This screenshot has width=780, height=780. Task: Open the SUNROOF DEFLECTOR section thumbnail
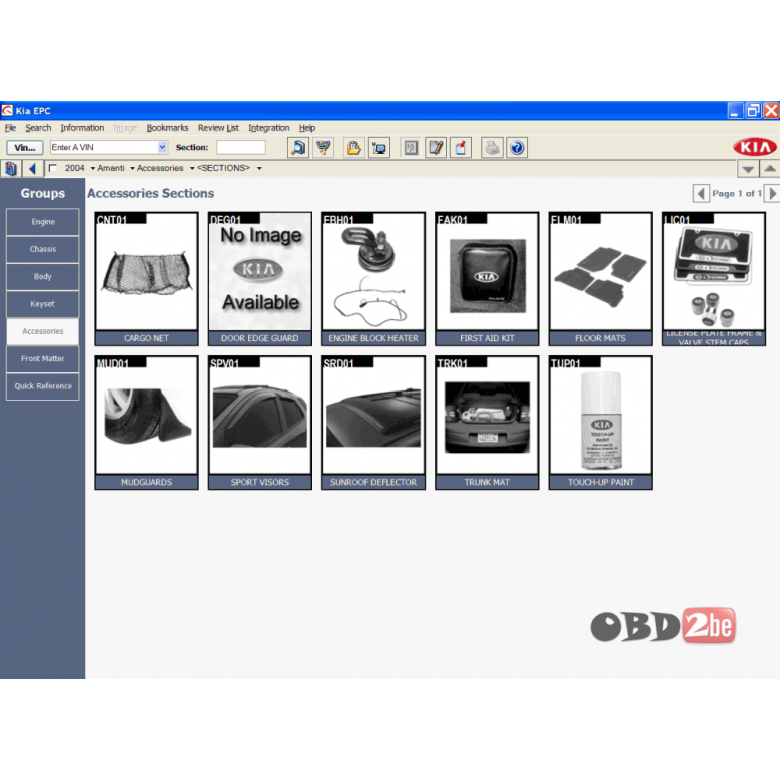(x=373, y=423)
